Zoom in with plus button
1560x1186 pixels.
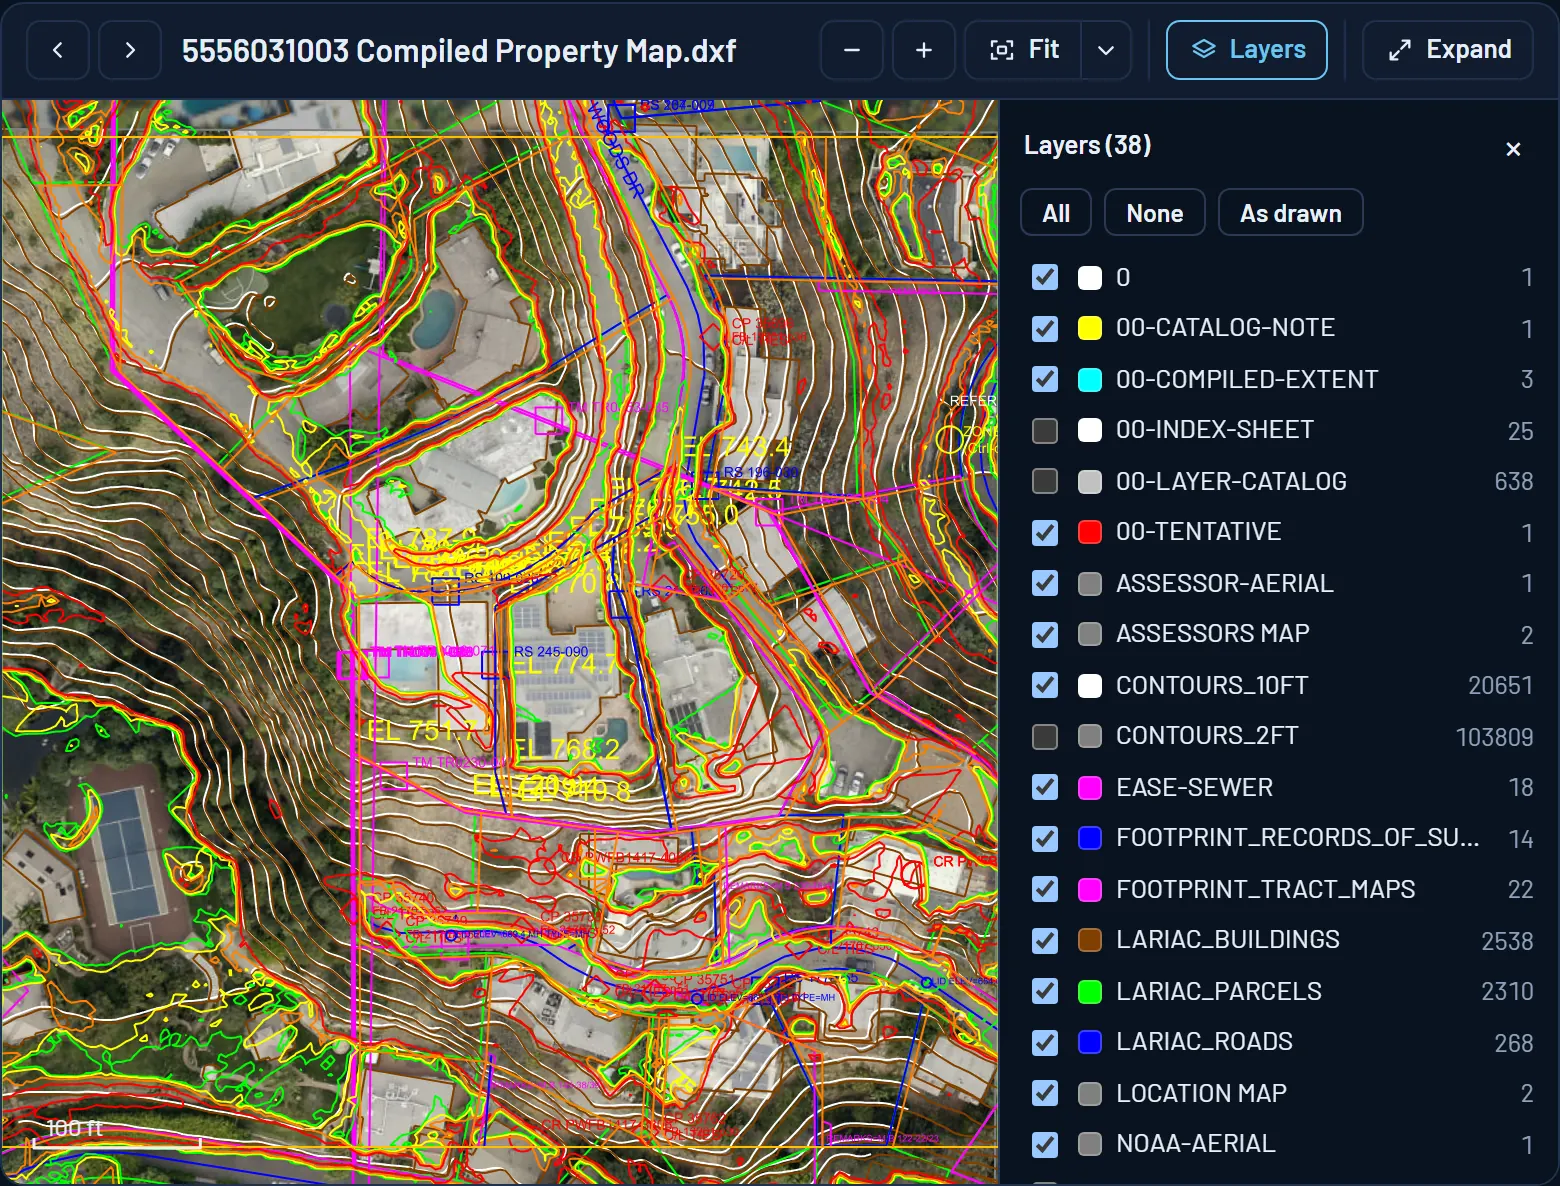924,50
